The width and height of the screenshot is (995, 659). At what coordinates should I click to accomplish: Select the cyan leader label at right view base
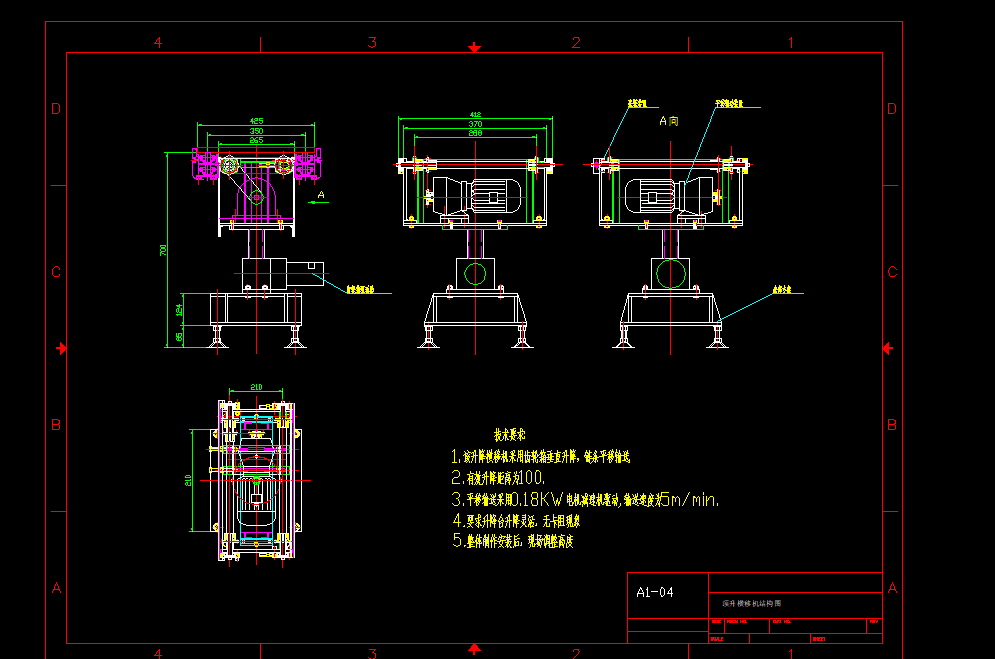click(x=782, y=290)
